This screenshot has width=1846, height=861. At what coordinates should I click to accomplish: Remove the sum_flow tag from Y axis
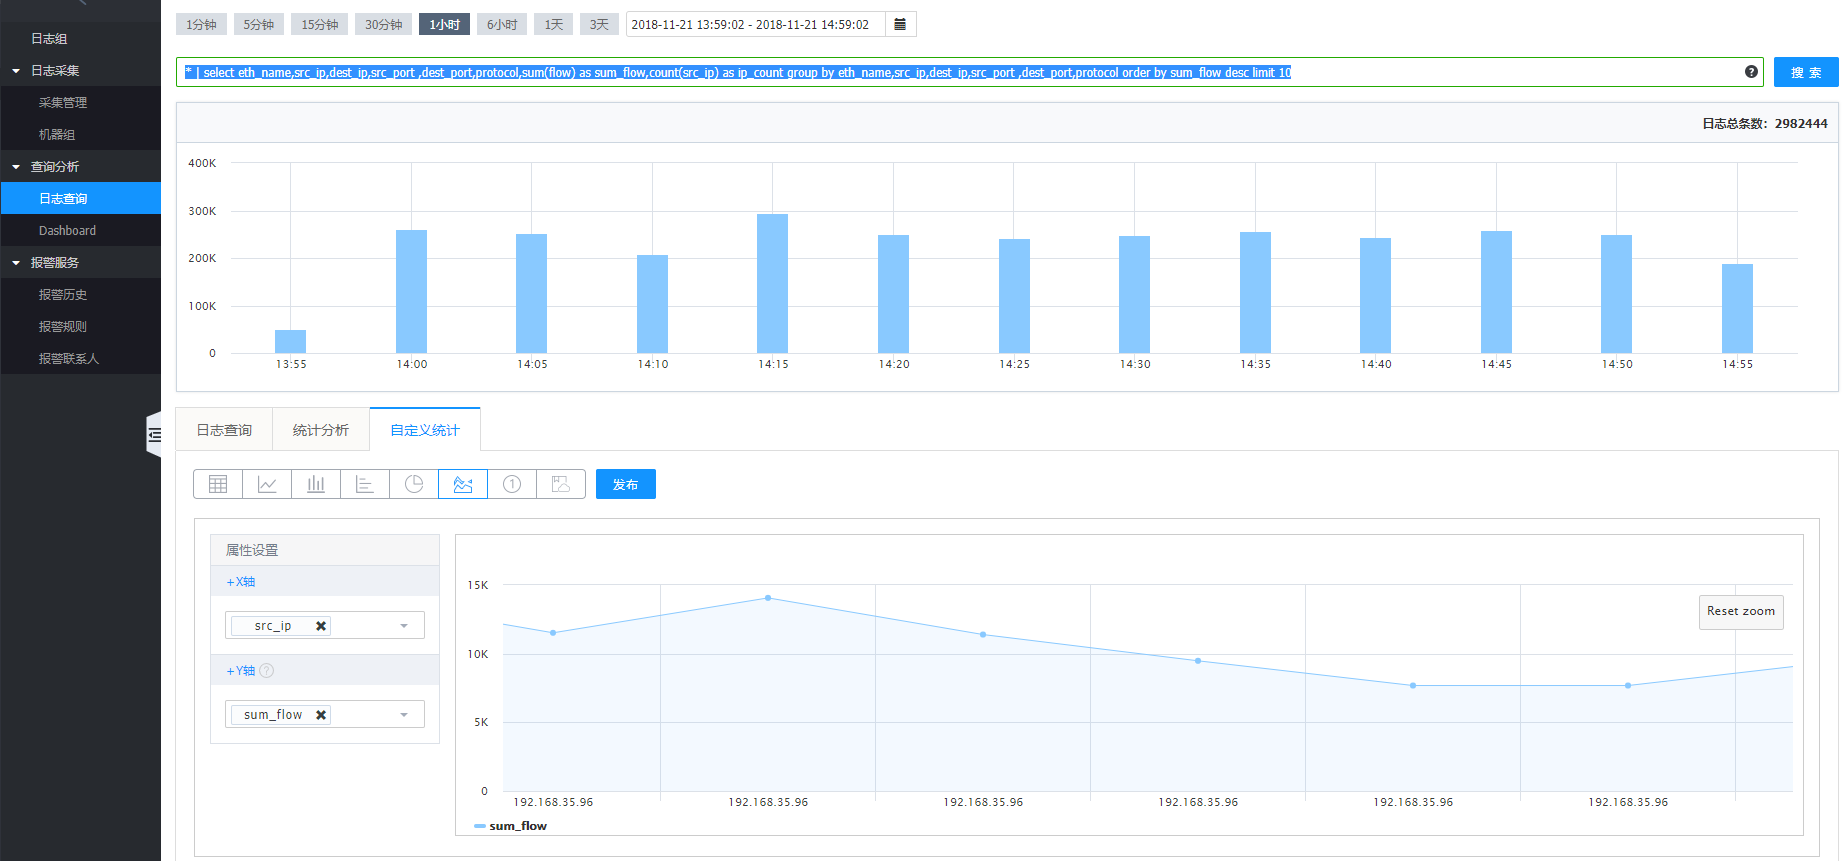(321, 715)
